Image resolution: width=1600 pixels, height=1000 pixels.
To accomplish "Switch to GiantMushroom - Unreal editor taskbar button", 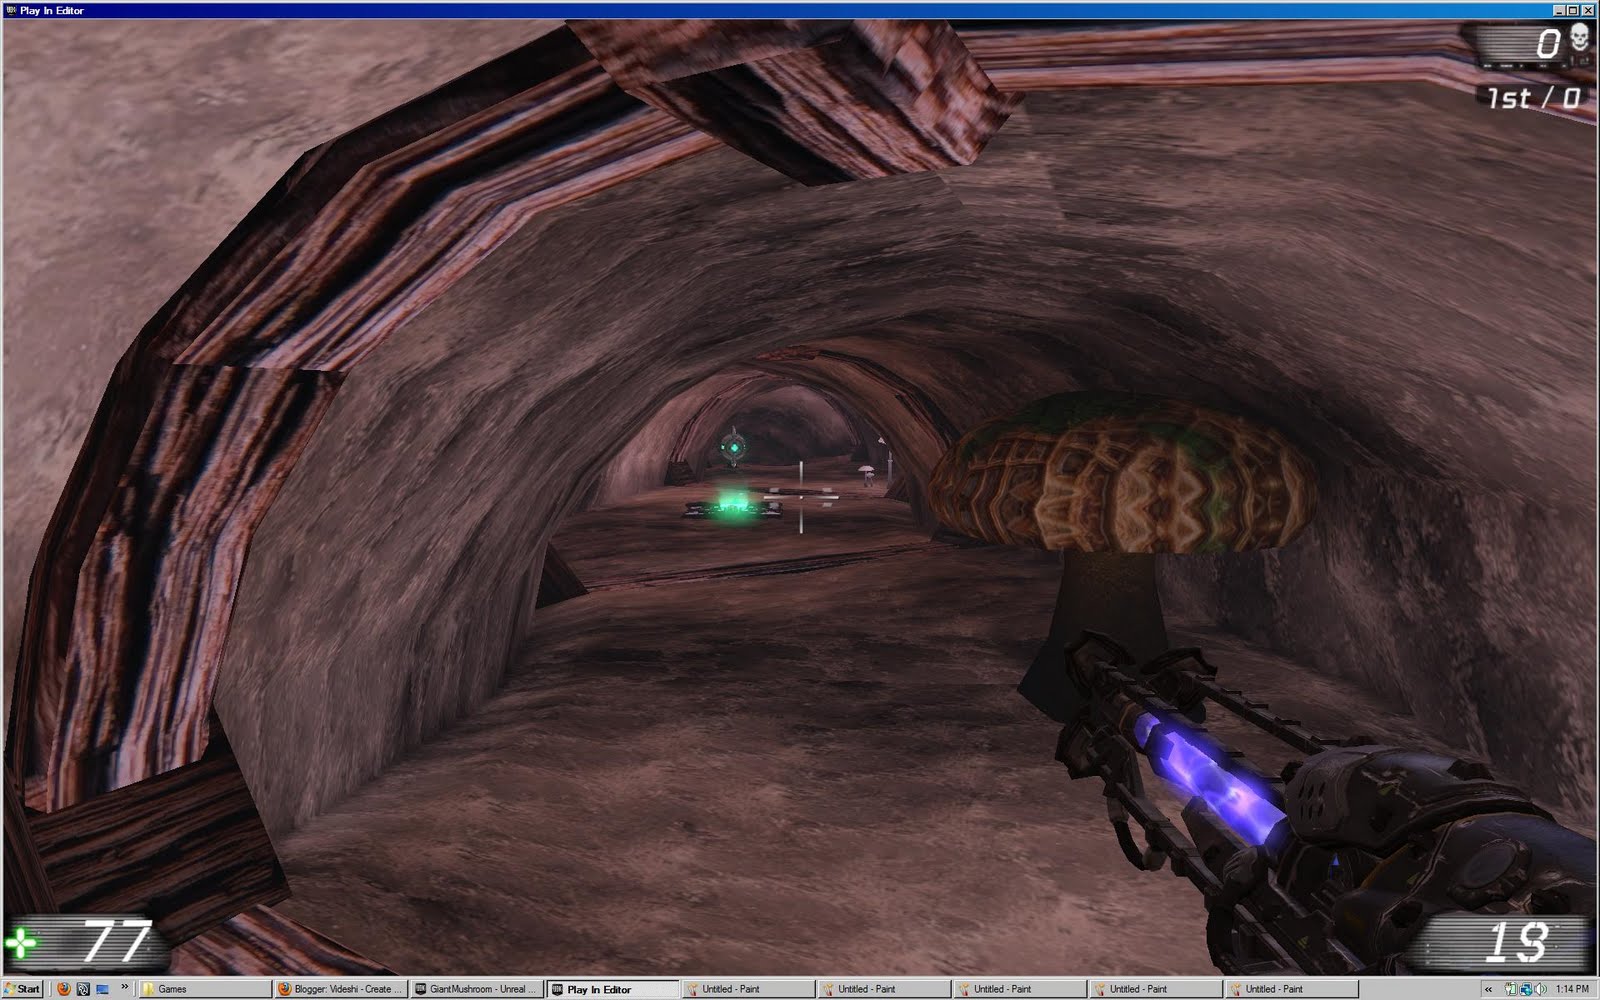I will (x=476, y=989).
